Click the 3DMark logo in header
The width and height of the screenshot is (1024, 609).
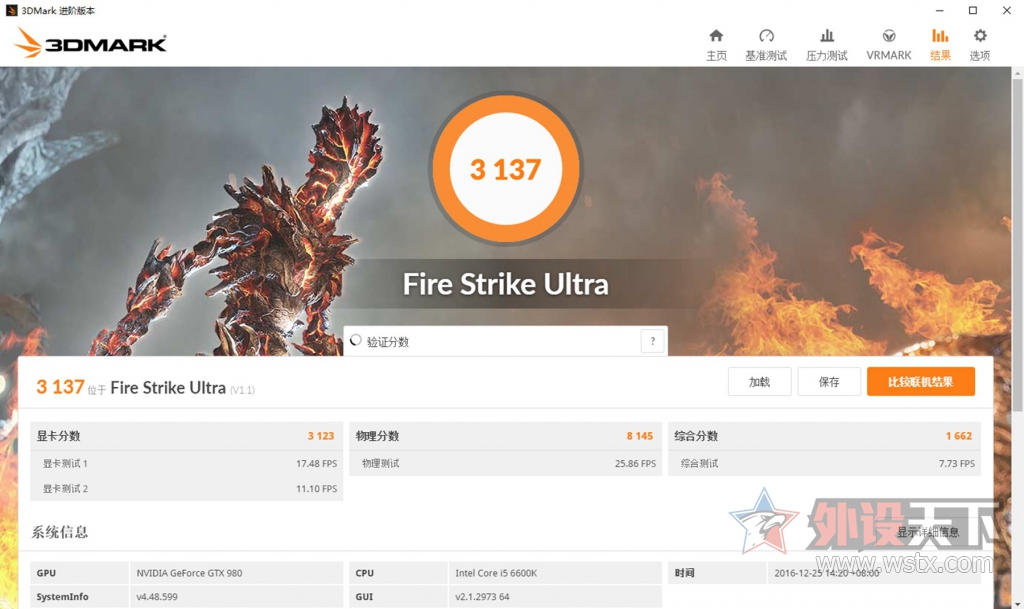pos(91,42)
